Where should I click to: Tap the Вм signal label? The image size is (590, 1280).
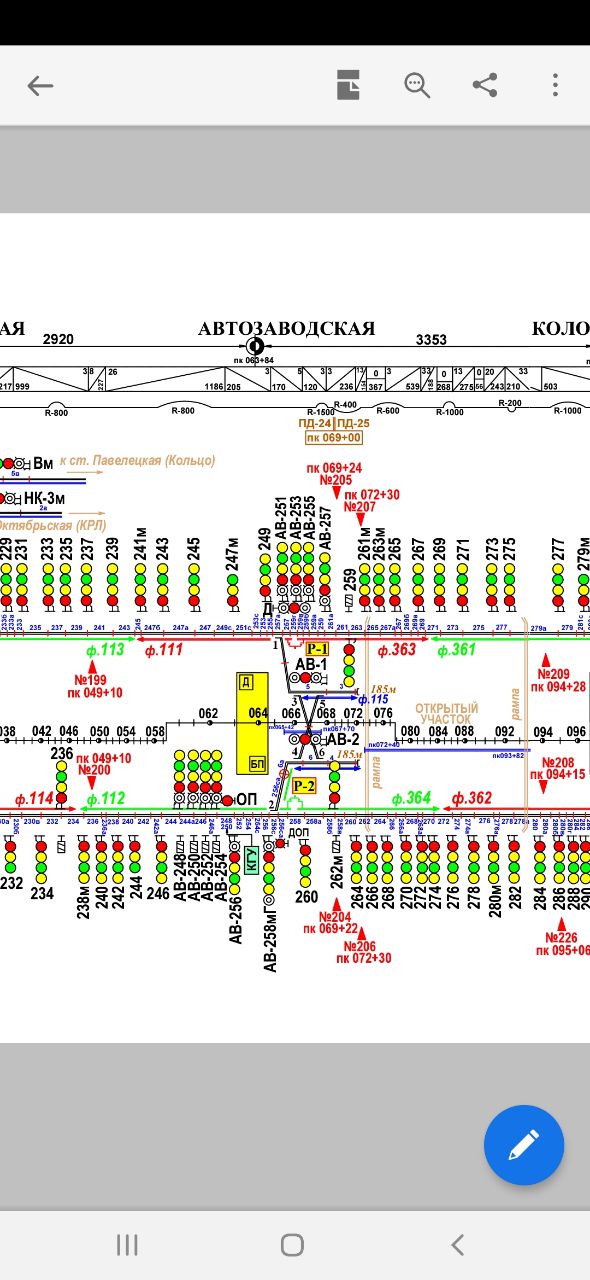click(44, 463)
